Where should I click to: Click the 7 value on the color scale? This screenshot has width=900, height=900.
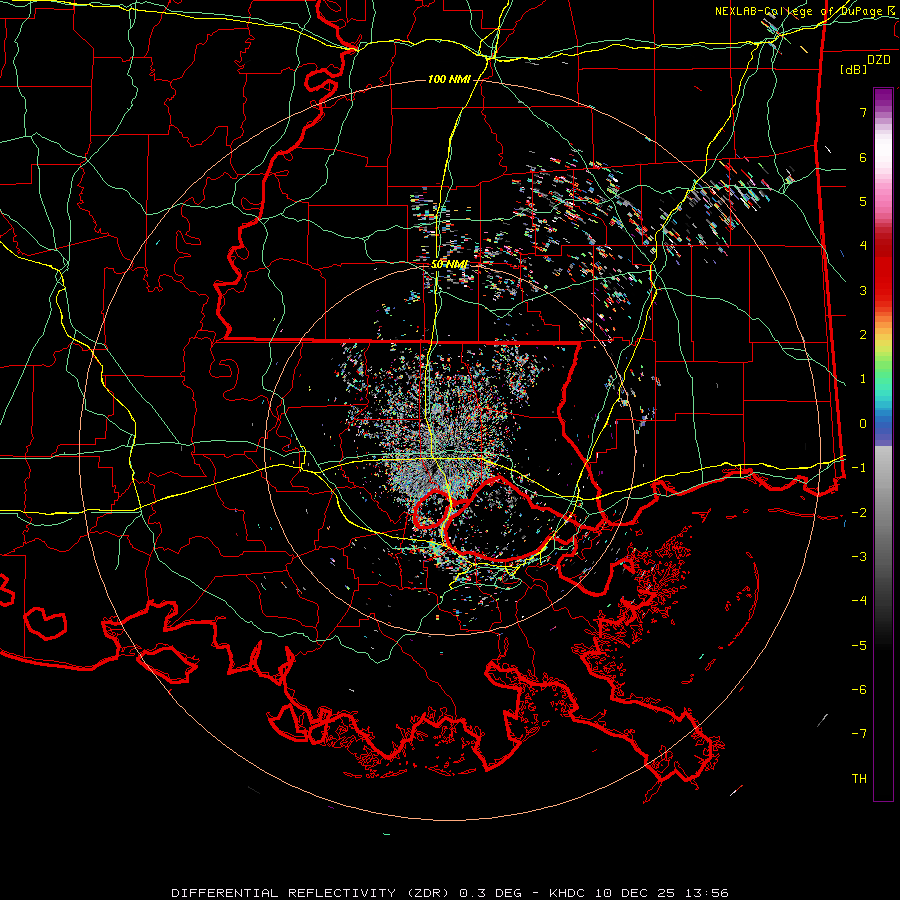[863, 112]
